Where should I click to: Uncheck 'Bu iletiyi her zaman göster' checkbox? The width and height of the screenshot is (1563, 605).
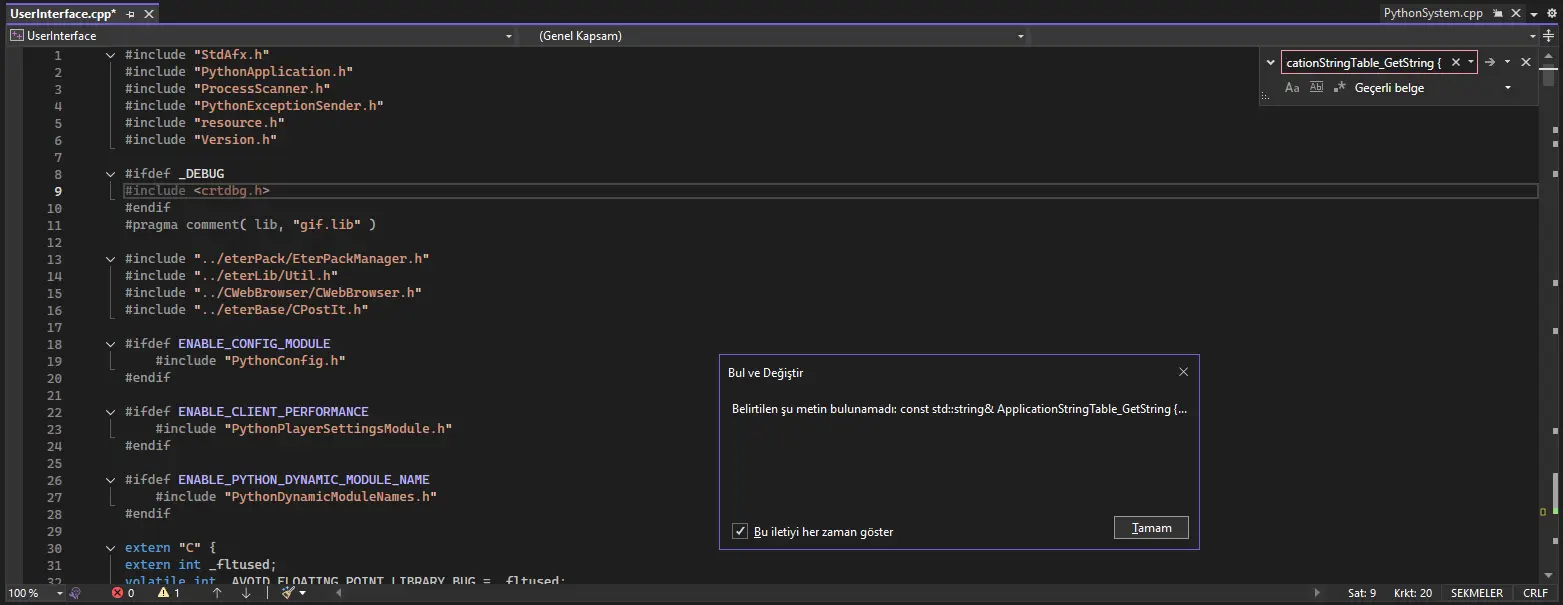(740, 531)
